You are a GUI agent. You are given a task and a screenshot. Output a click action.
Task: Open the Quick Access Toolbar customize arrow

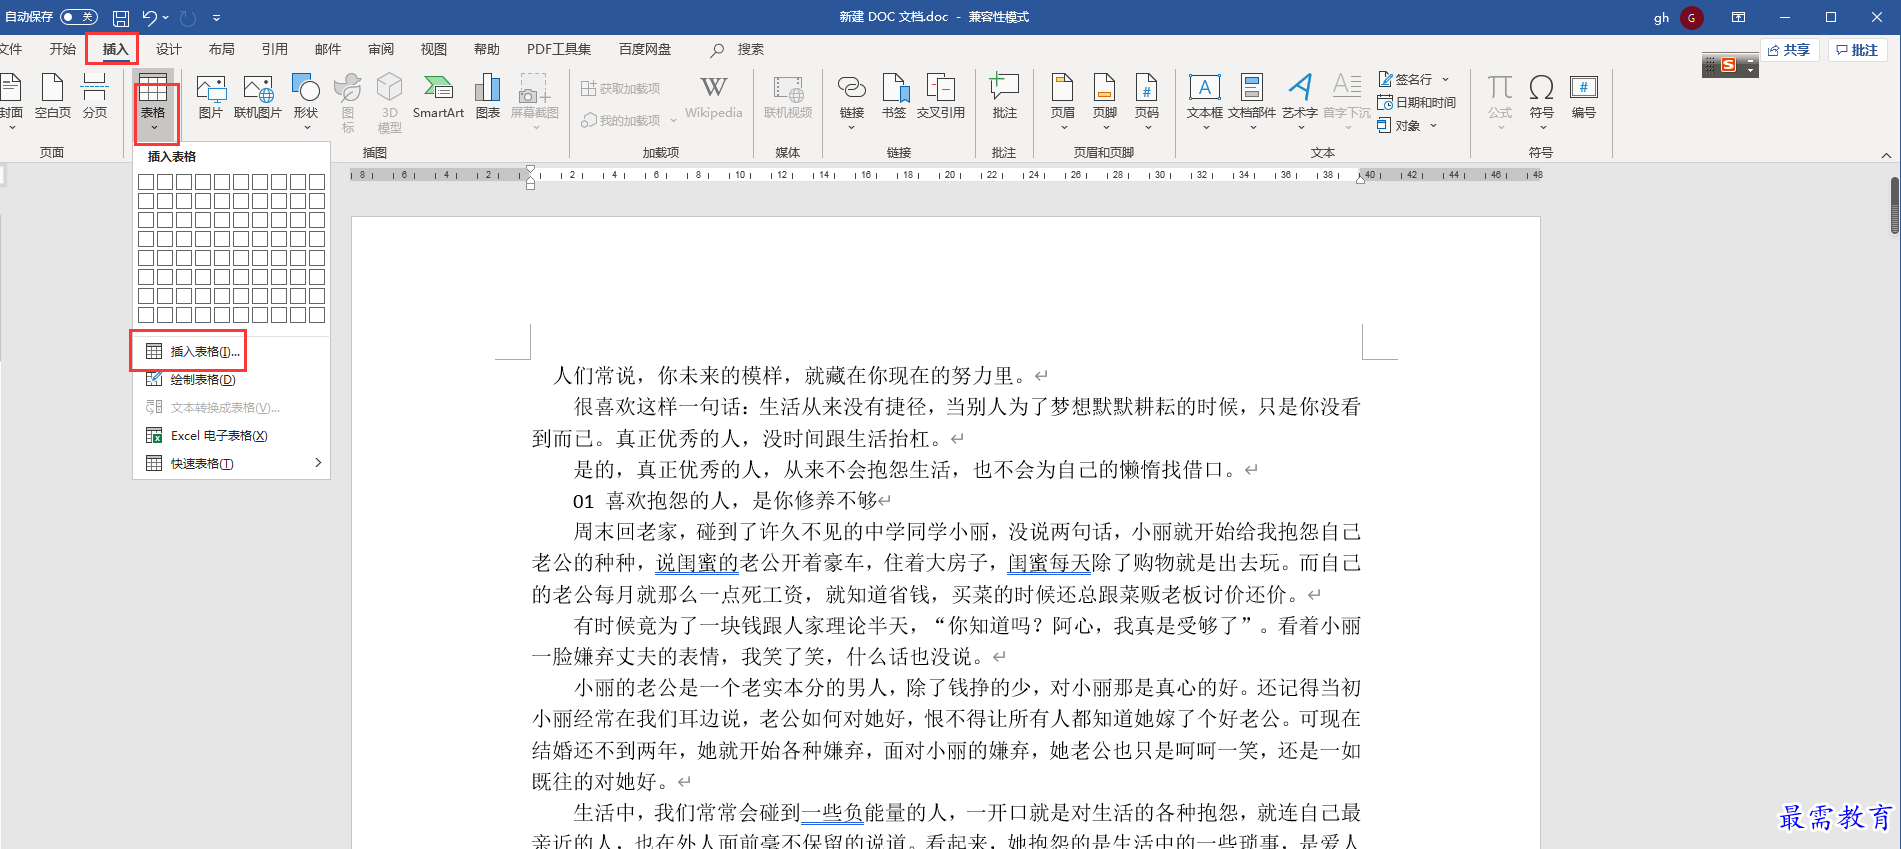[216, 18]
